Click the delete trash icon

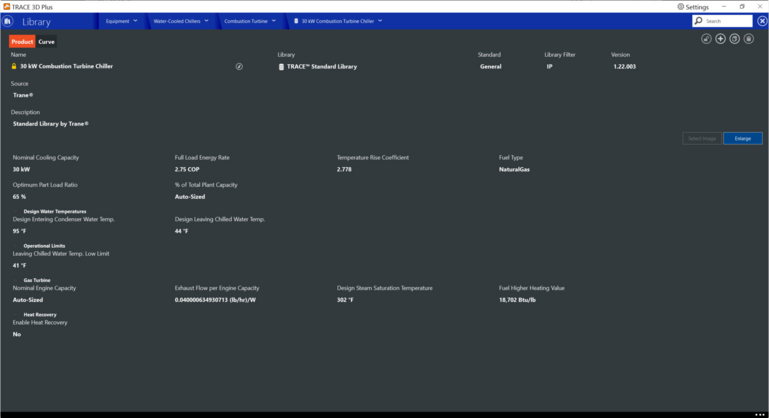pos(749,39)
